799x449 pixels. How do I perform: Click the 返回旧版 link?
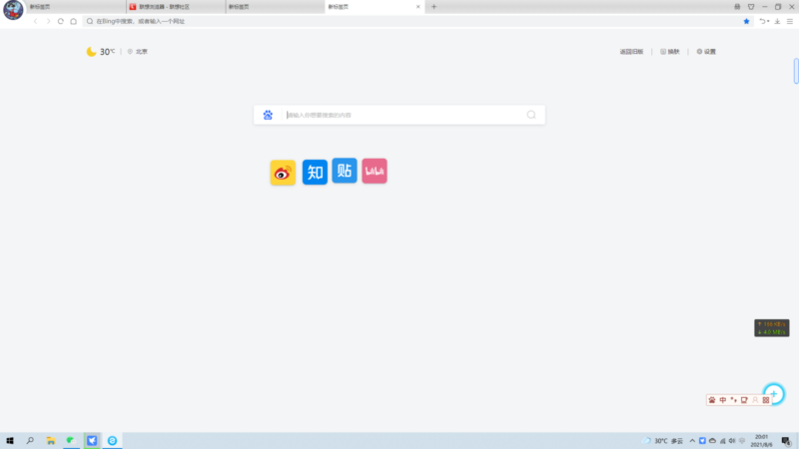(631, 51)
